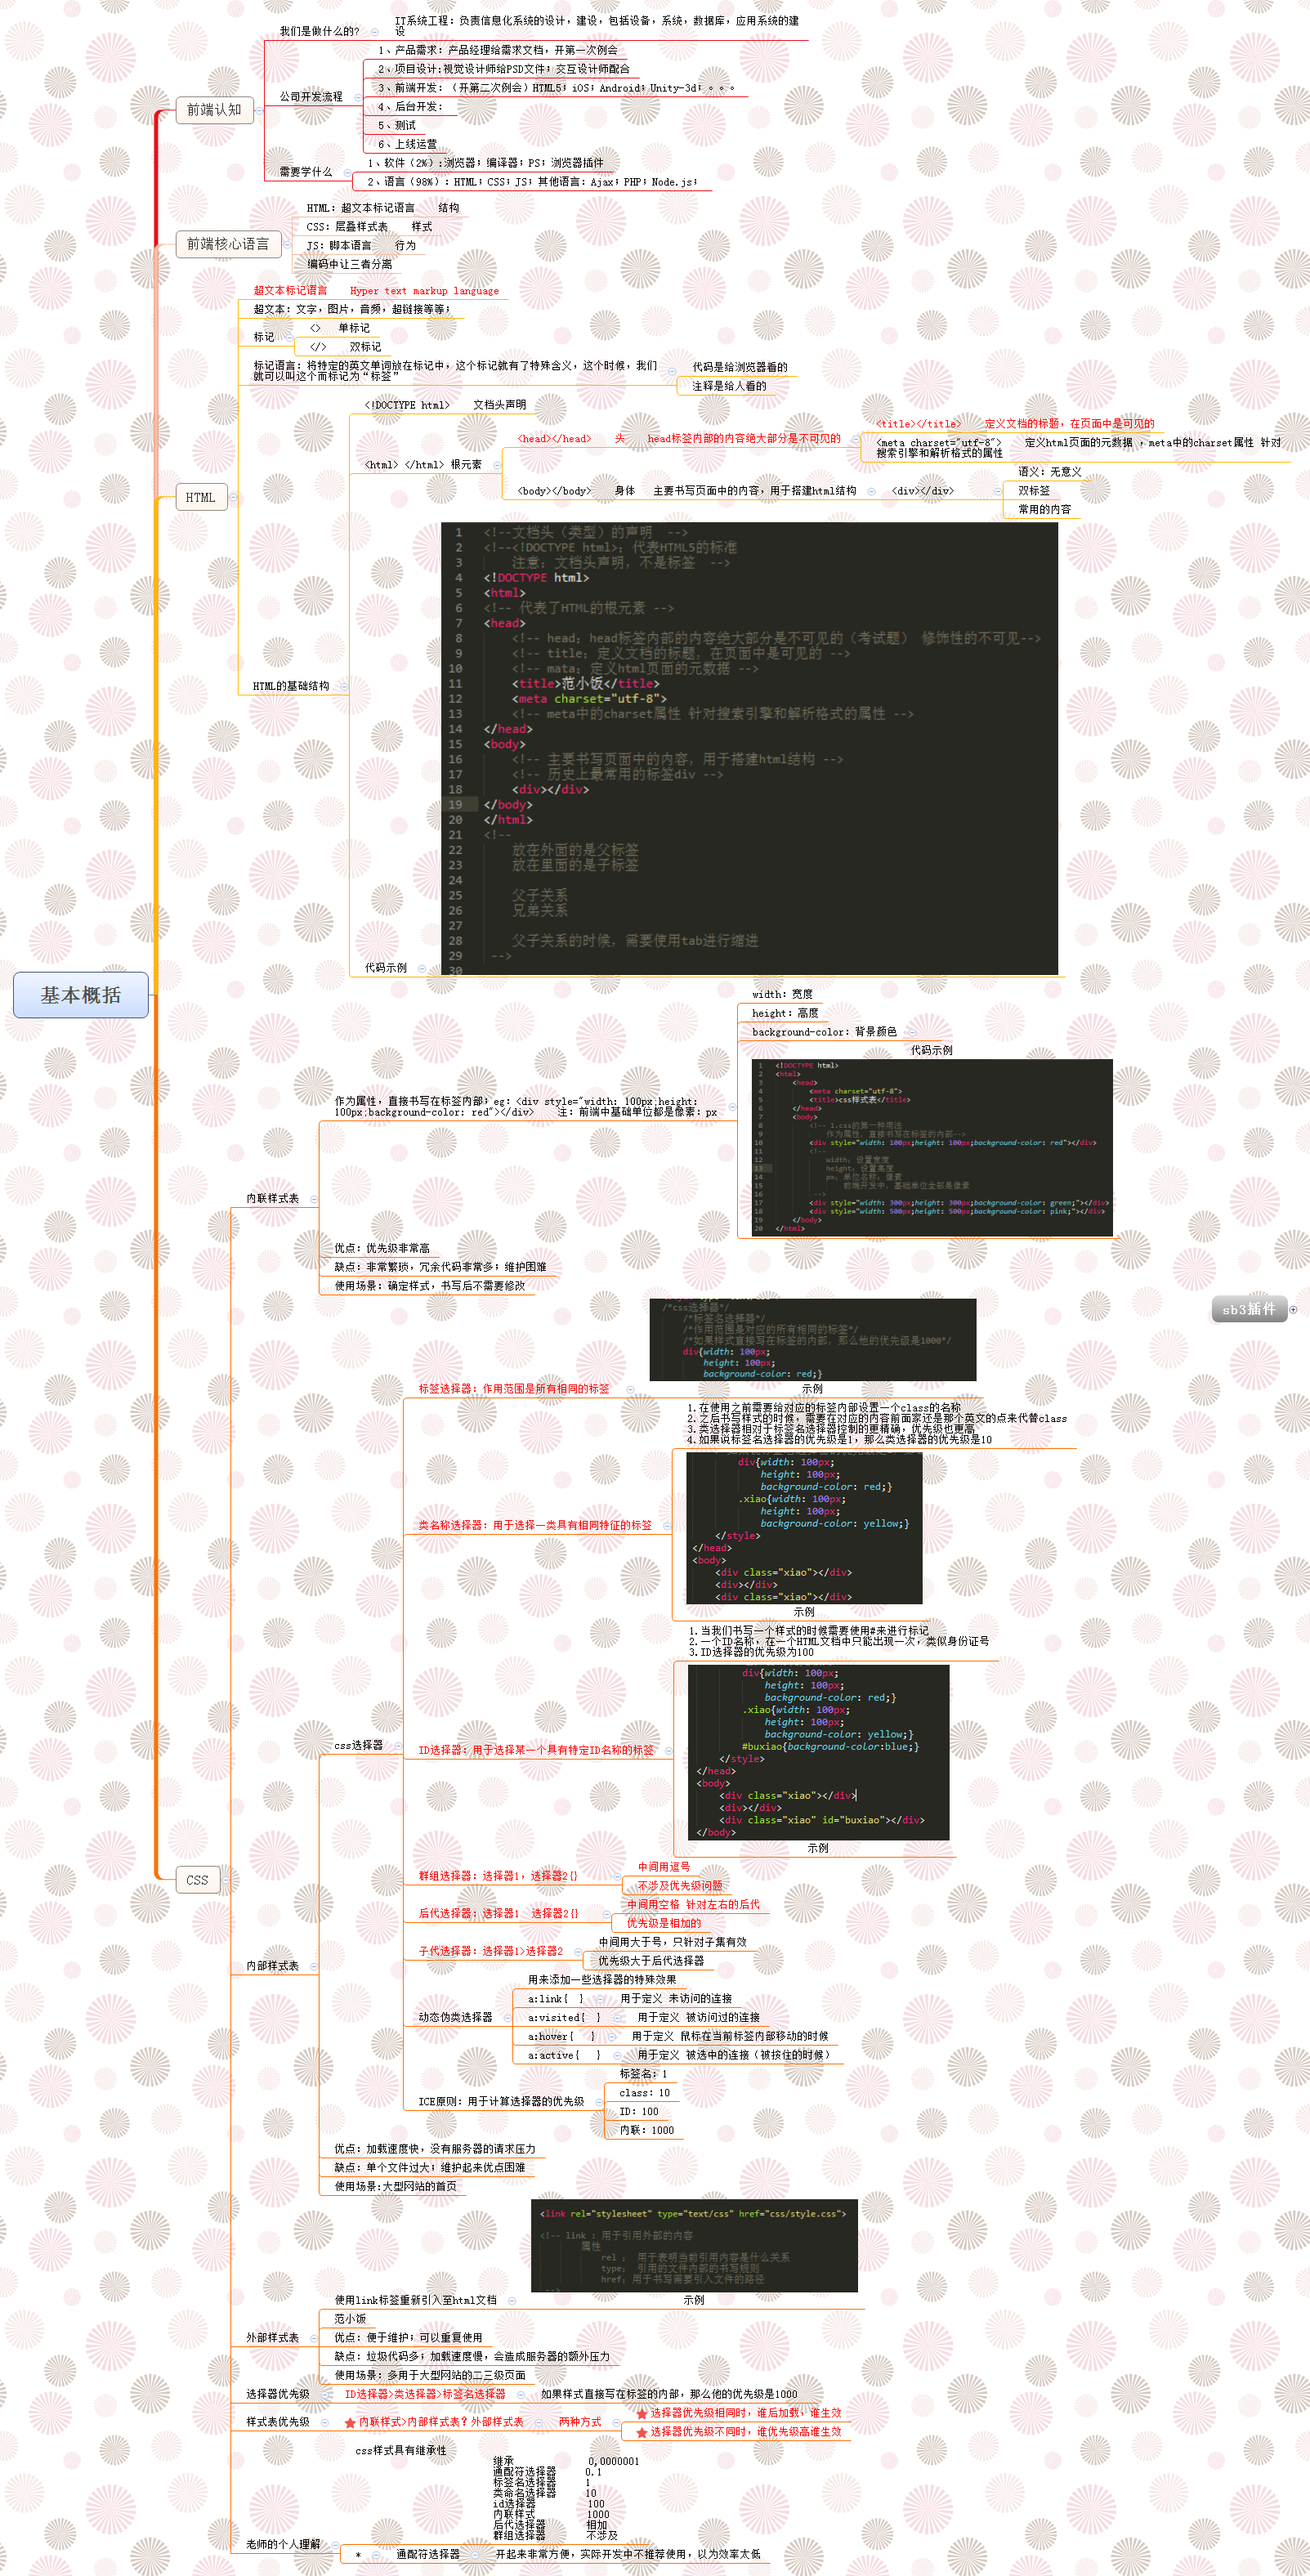1310x2576 pixels.
Task: Select the 前端认知 topic node
Action: [x=214, y=110]
